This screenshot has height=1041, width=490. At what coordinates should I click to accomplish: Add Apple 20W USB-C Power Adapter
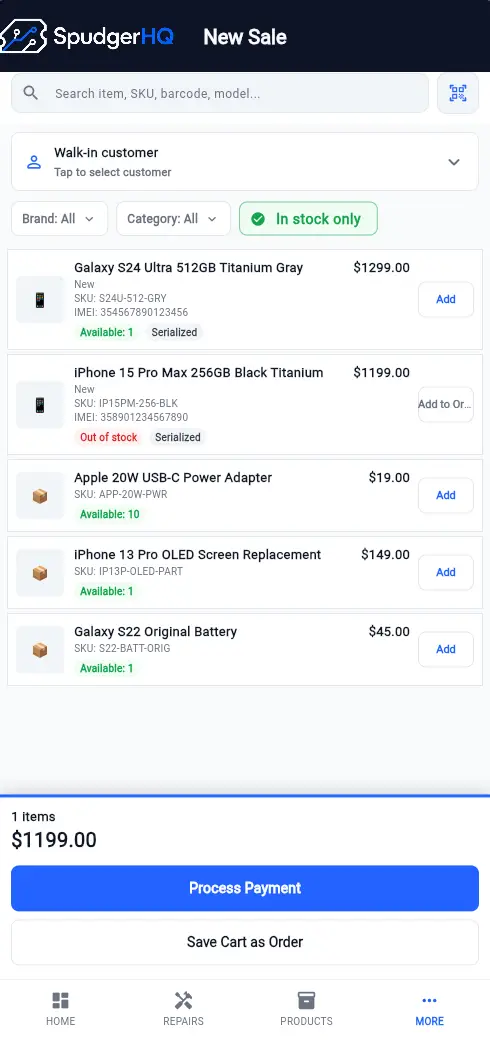446,495
